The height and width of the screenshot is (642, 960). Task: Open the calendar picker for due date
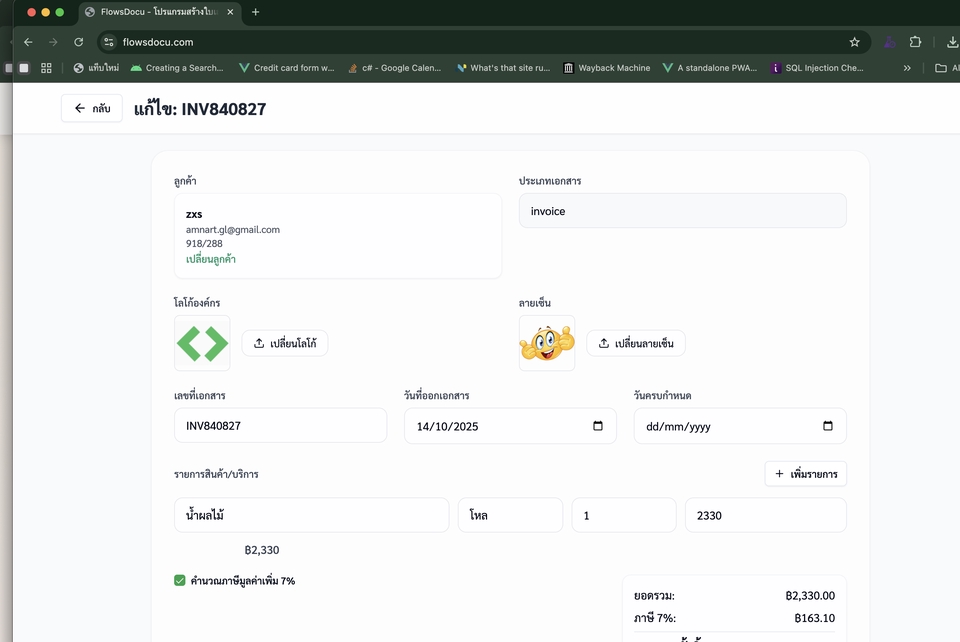(x=828, y=426)
